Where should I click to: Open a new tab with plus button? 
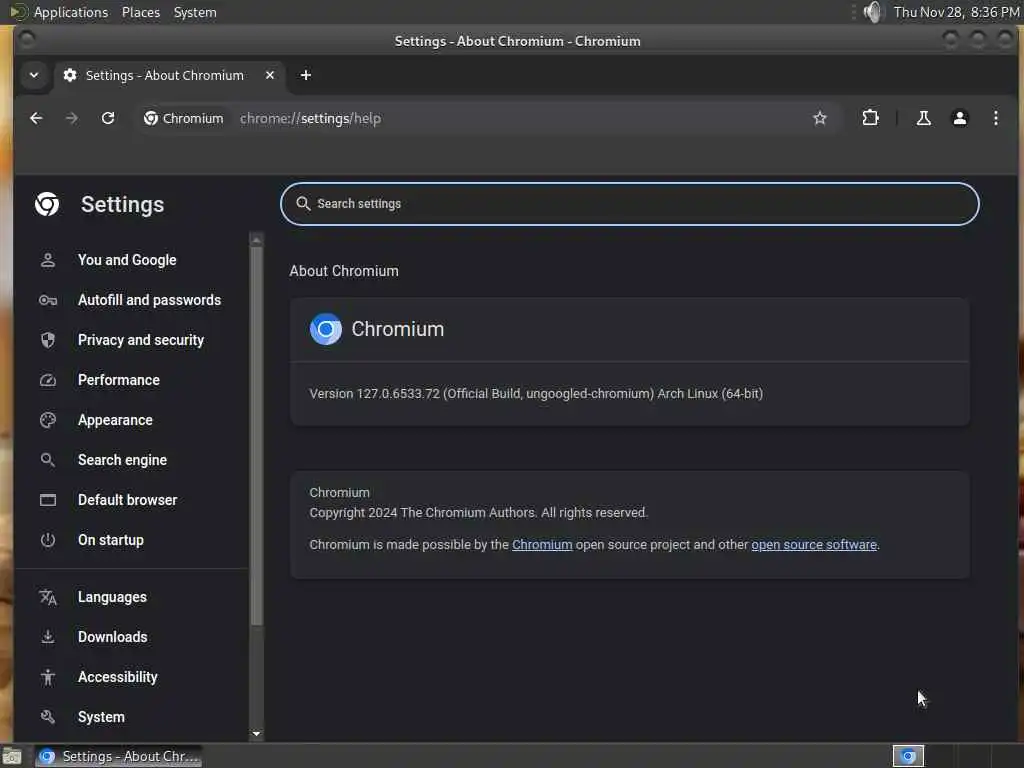[x=306, y=75]
